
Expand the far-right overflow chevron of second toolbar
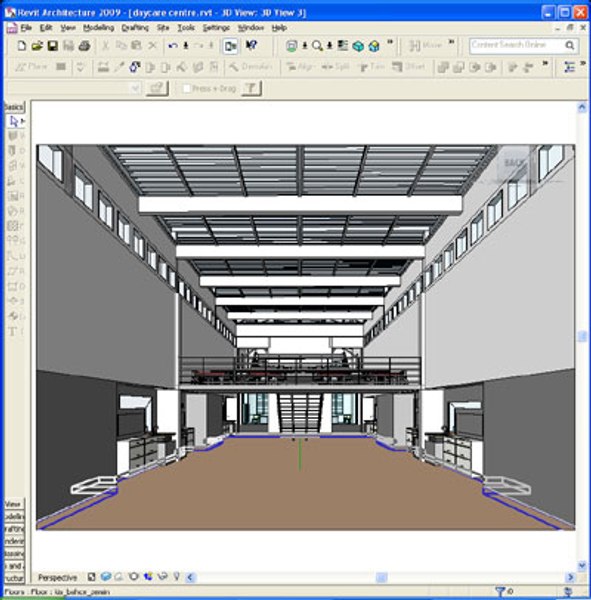583,64
